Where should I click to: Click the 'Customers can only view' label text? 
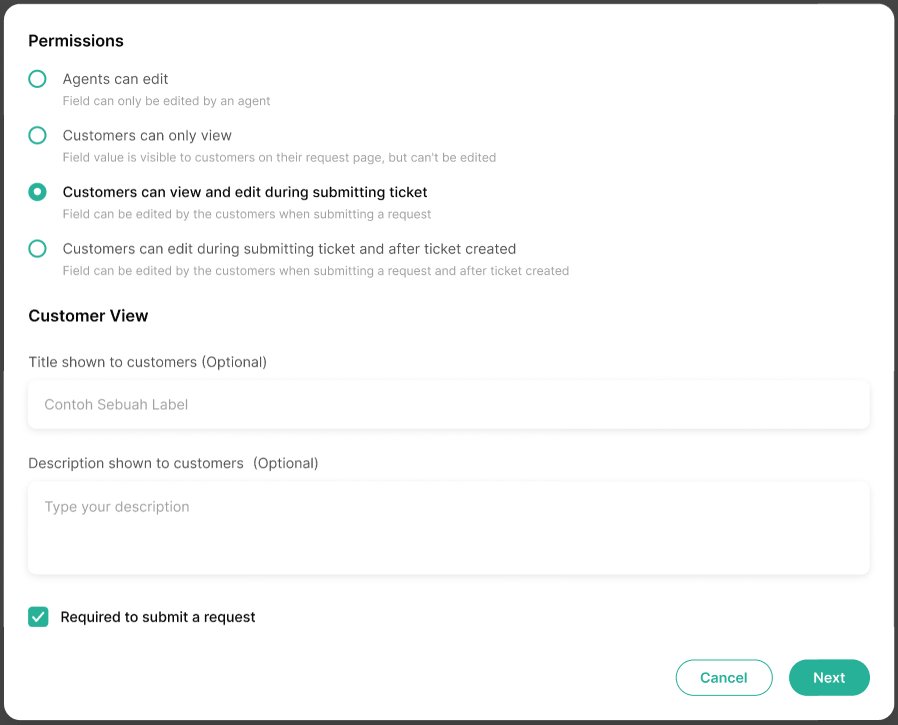point(147,135)
